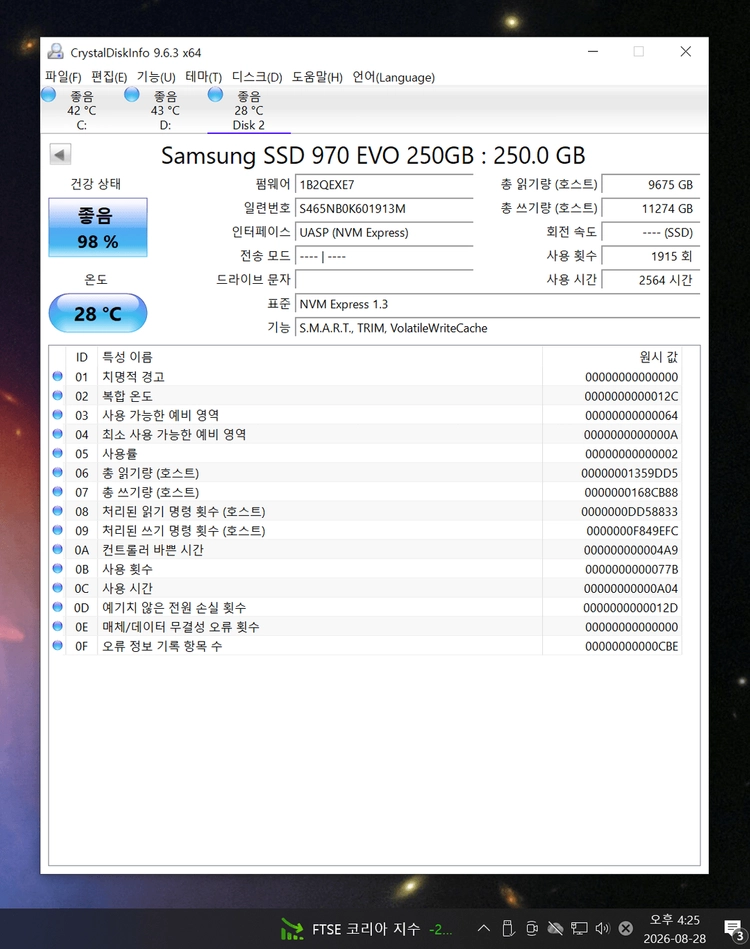
Task: Click the interface field UASP (NVM Express)
Action: click(x=384, y=232)
